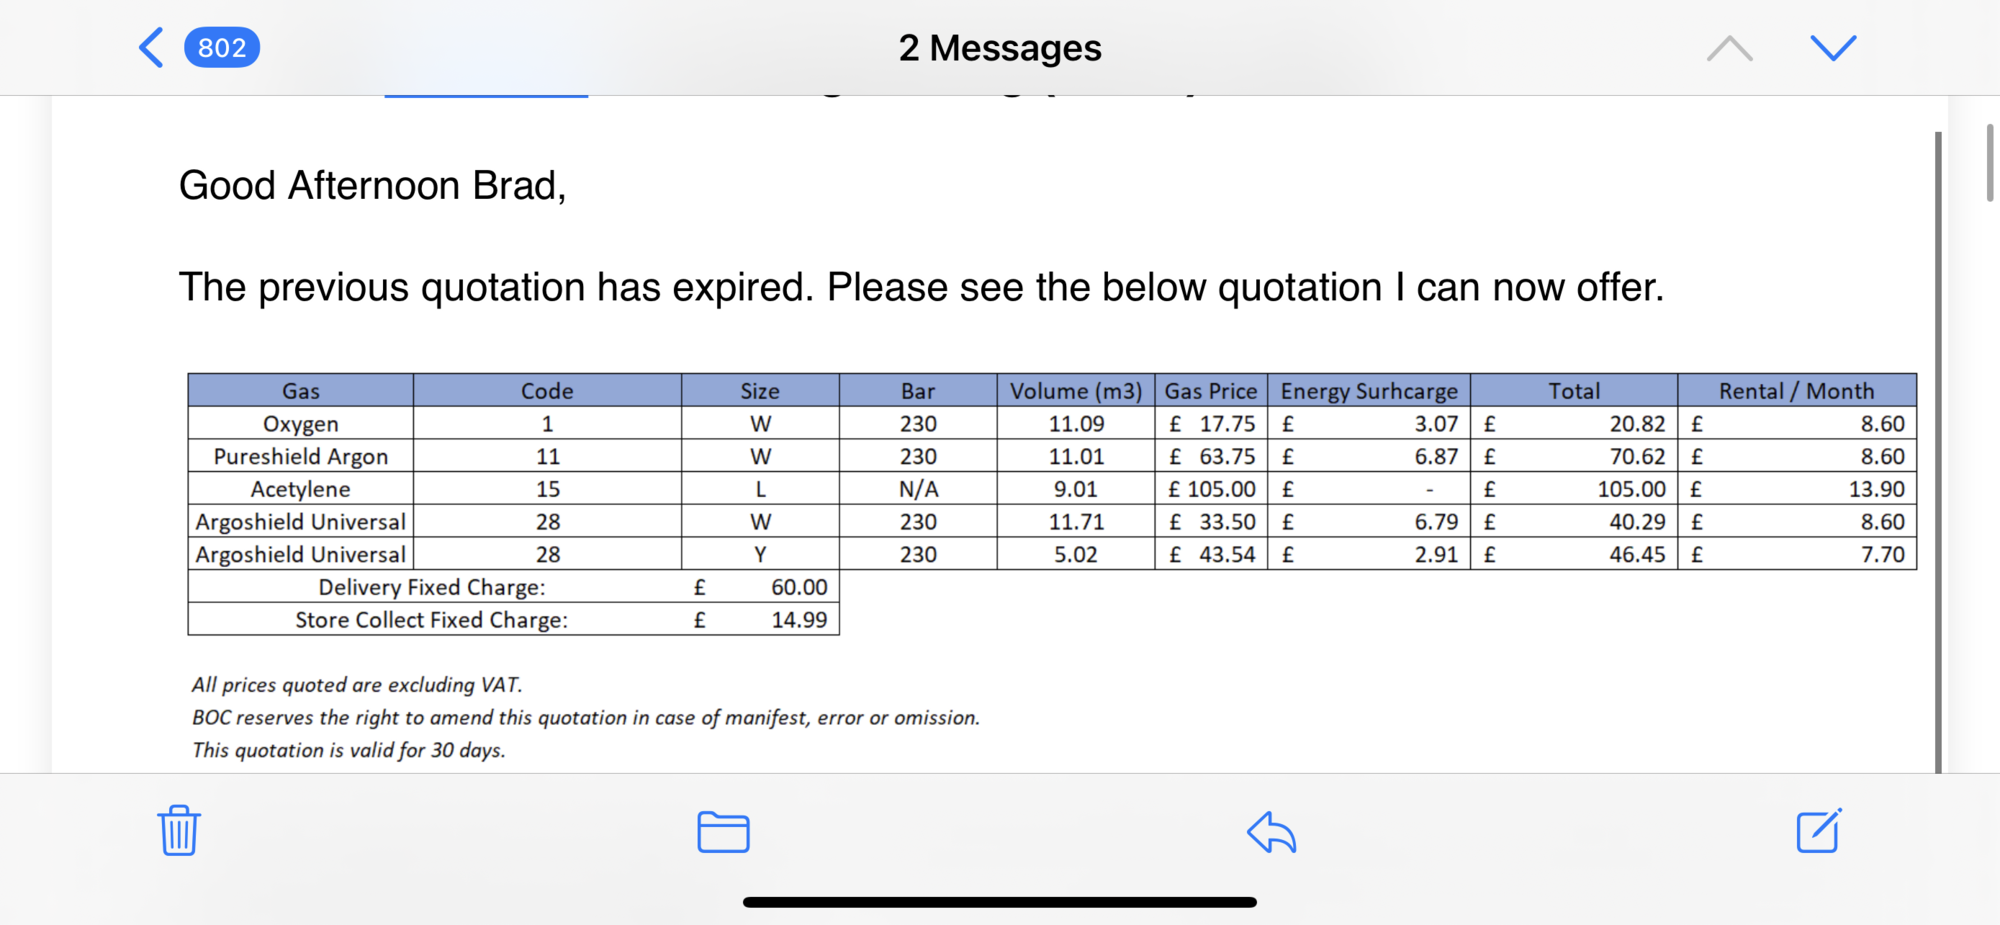Tap the page scroll indicator on the right

pos(1989,162)
